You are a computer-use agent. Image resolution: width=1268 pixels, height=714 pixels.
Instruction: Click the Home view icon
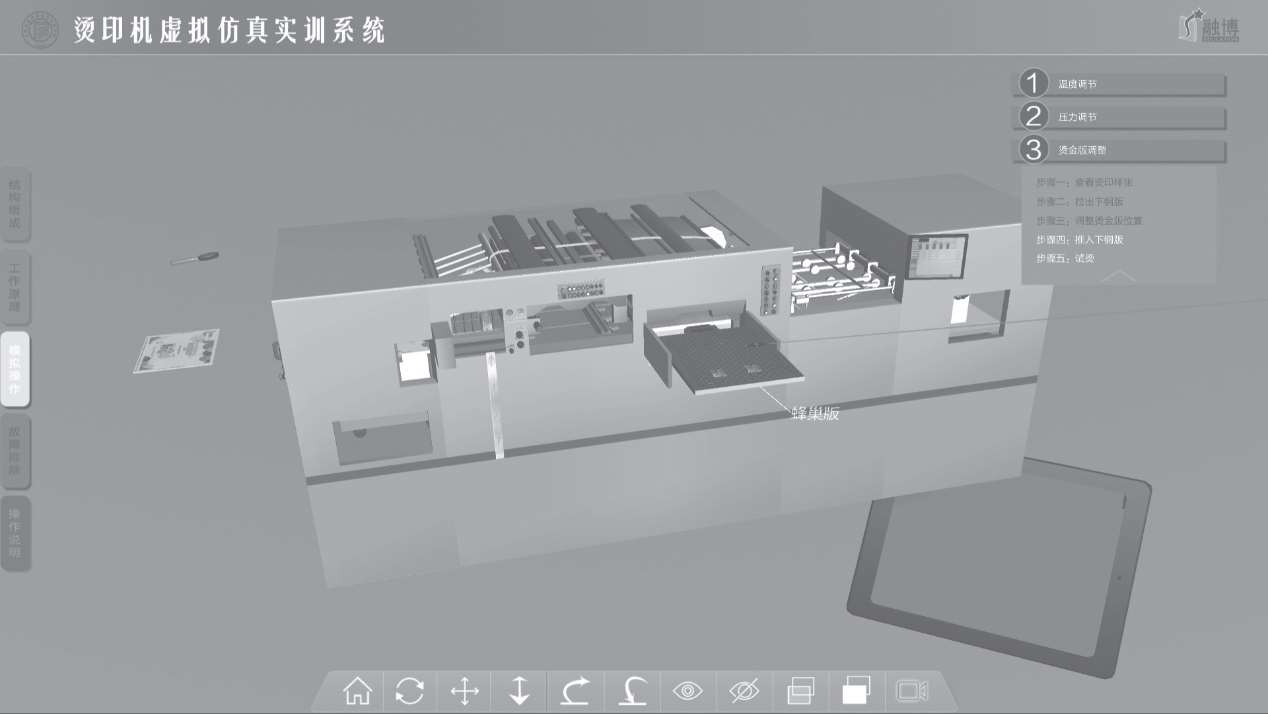pos(357,691)
